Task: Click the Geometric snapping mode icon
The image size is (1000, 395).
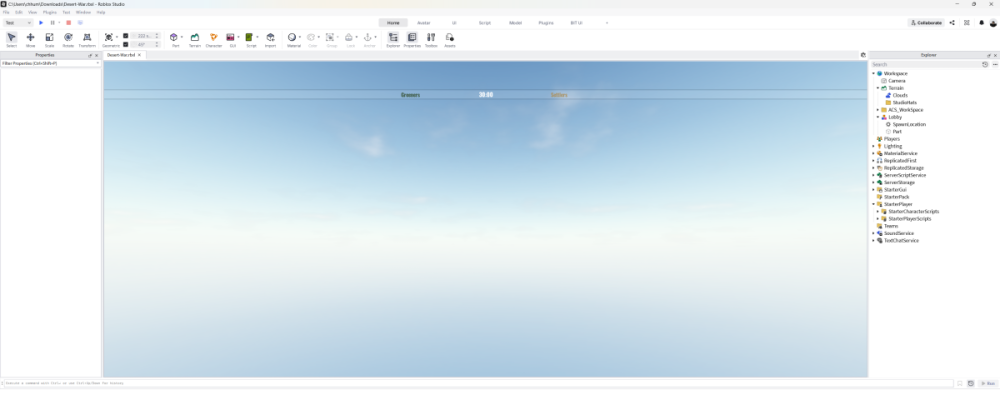Action: point(109,37)
